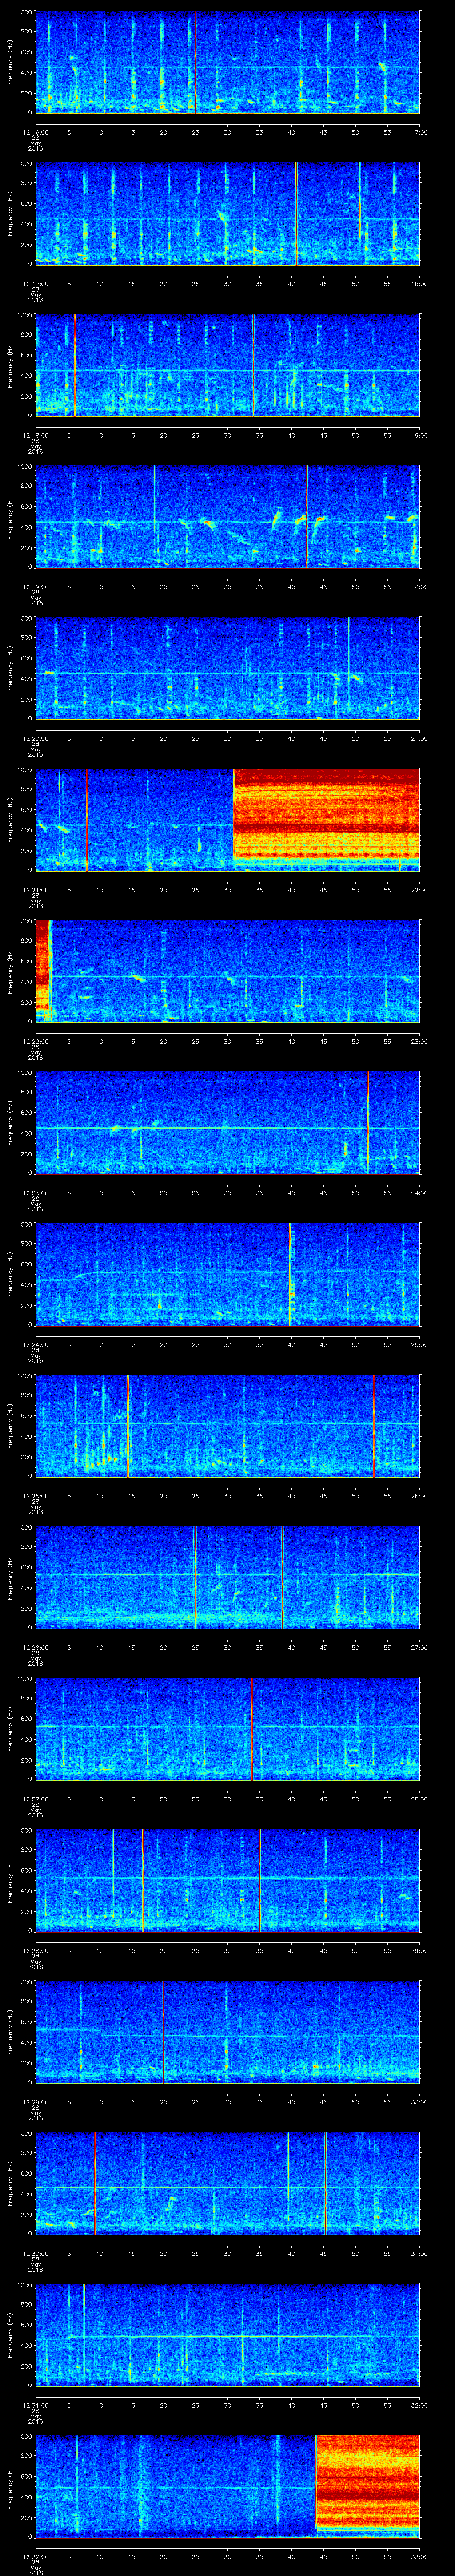Choose the spectrogram panel starting at 12:31:00

coord(227,2335)
